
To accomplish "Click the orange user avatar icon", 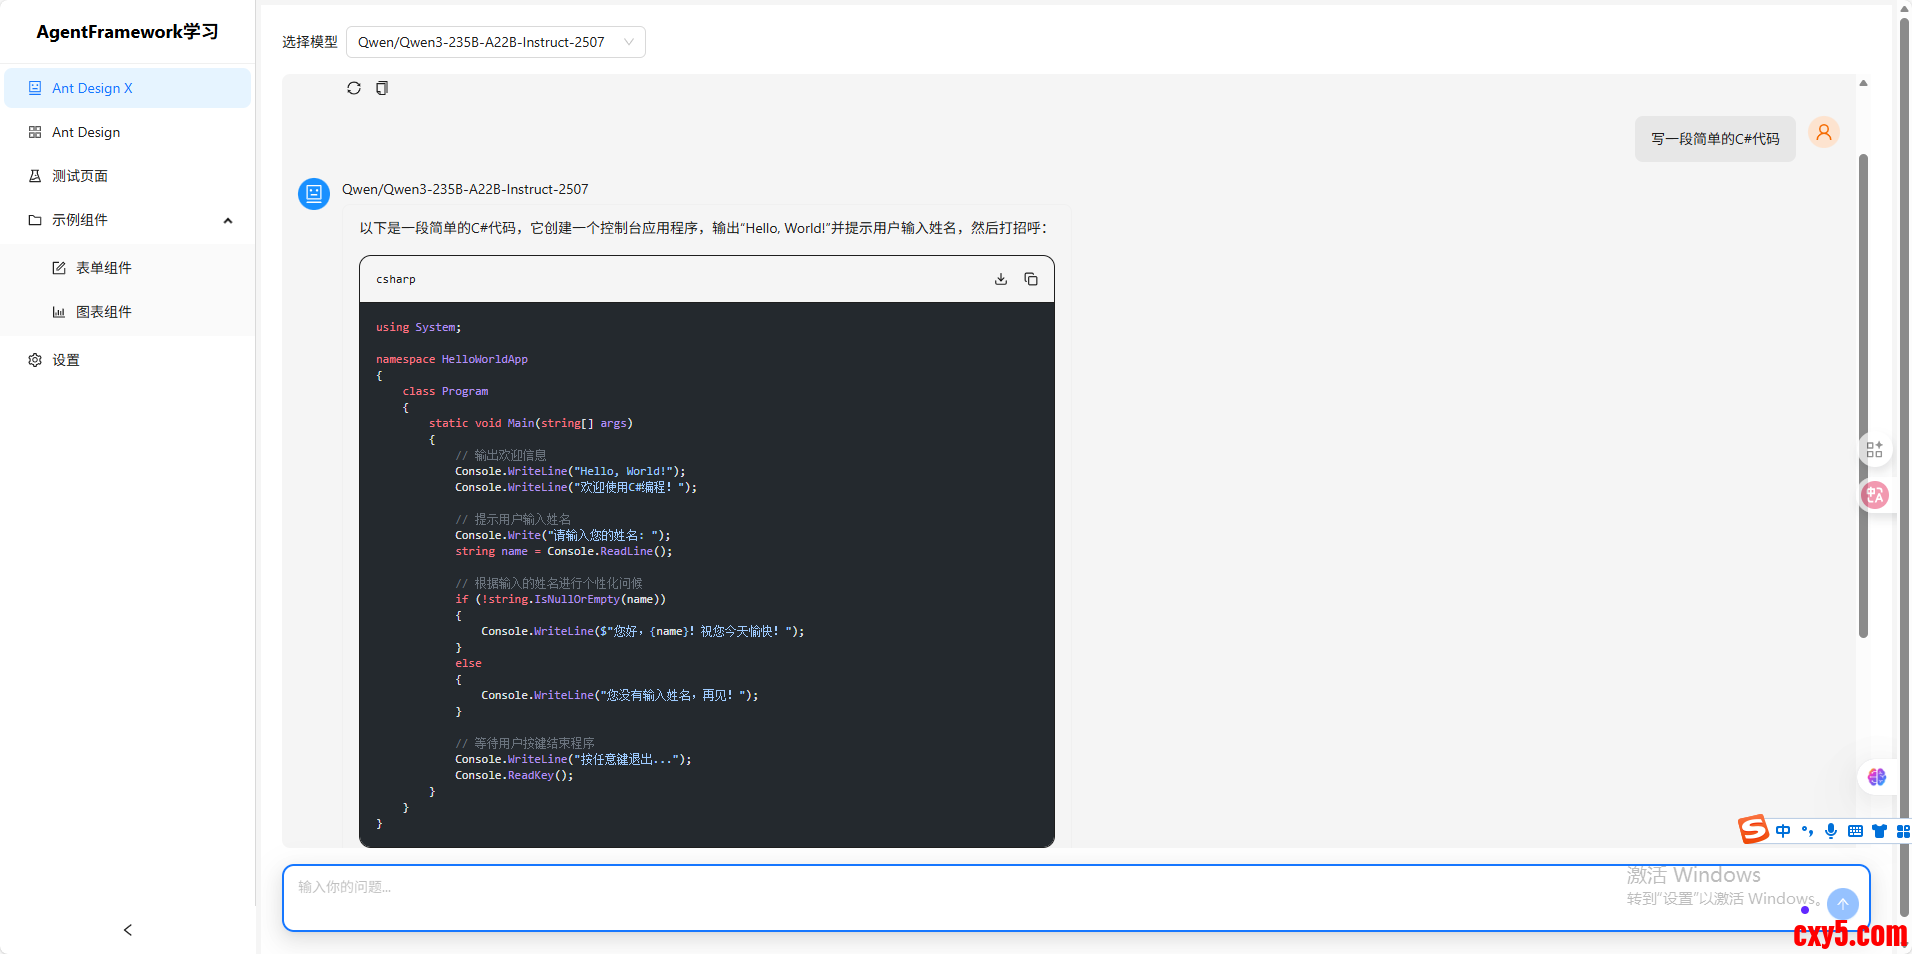I will point(1823,133).
